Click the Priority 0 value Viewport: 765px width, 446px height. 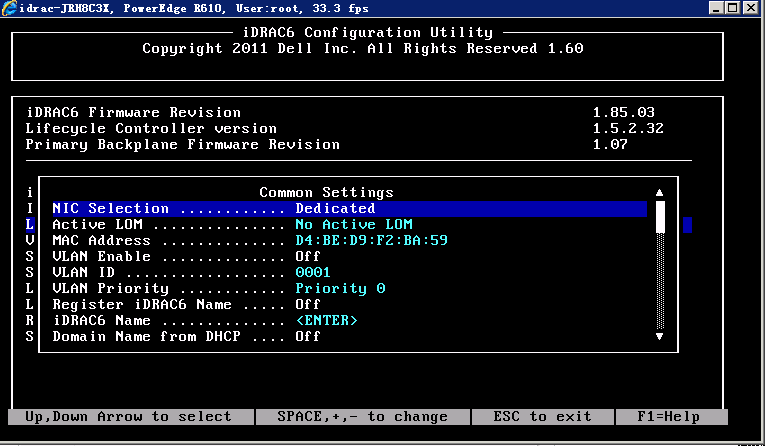340,289
